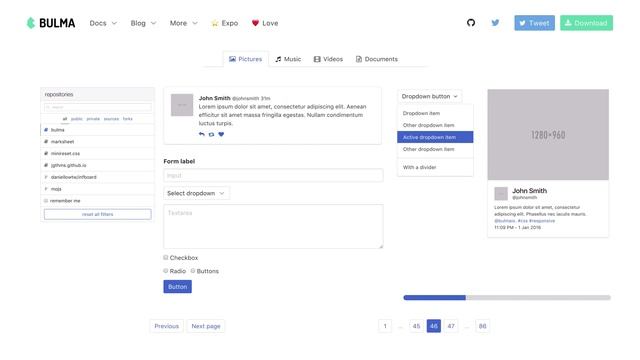This screenshot has height=360, width=640.
Task: Choose With a divider menu entry
Action: 435,167
